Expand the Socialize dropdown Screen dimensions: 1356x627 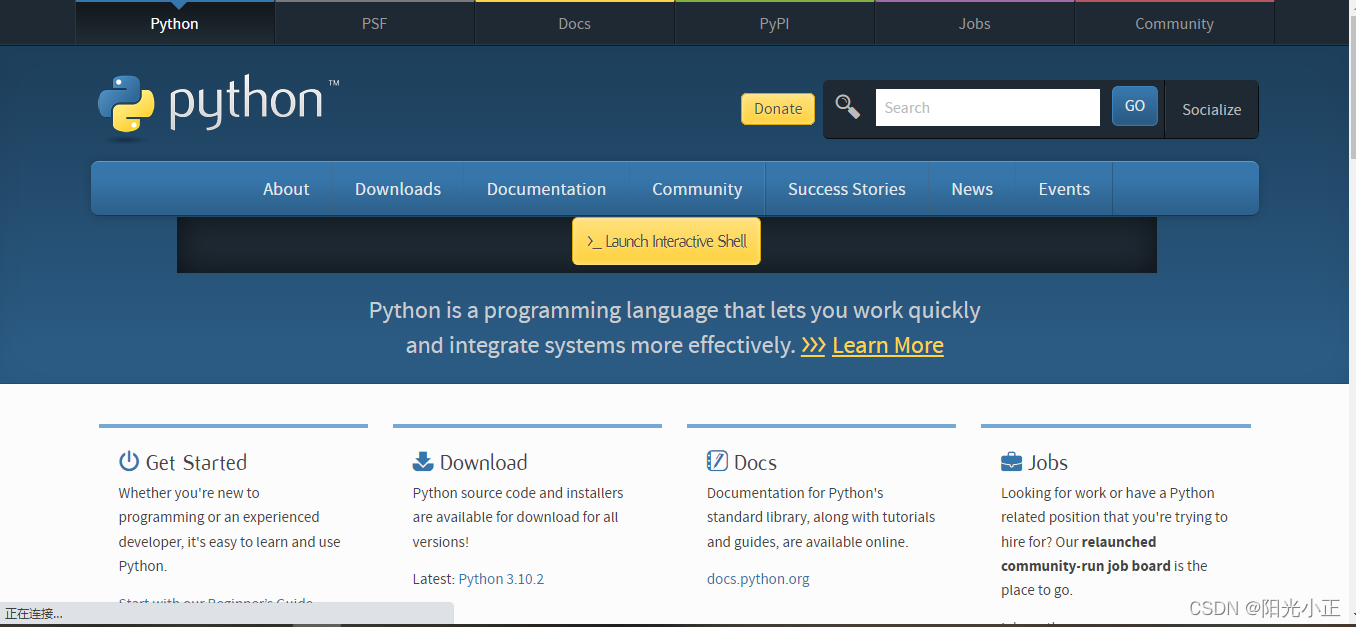tap(1211, 110)
